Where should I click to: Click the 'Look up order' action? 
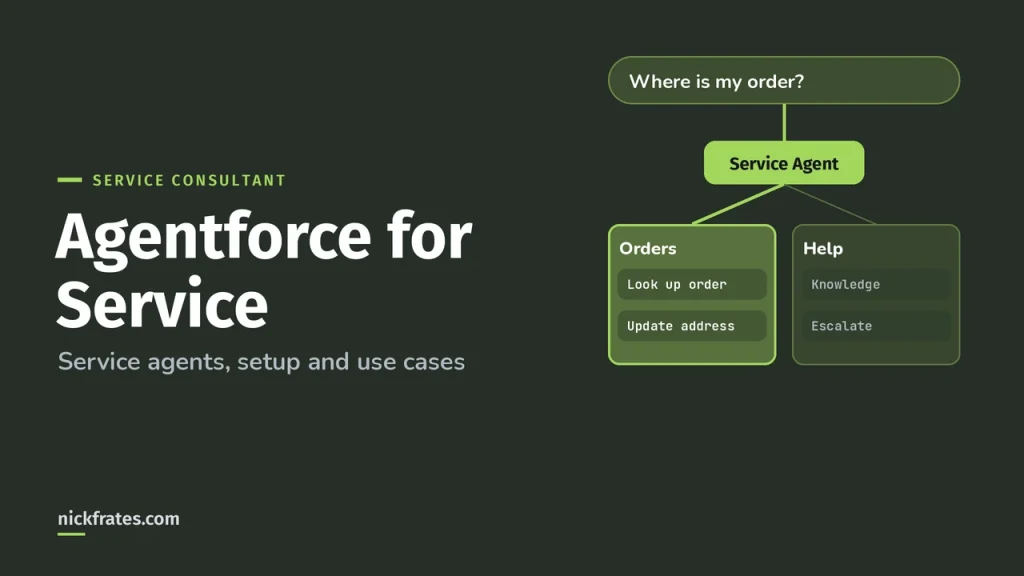pyautogui.click(x=692, y=285)
